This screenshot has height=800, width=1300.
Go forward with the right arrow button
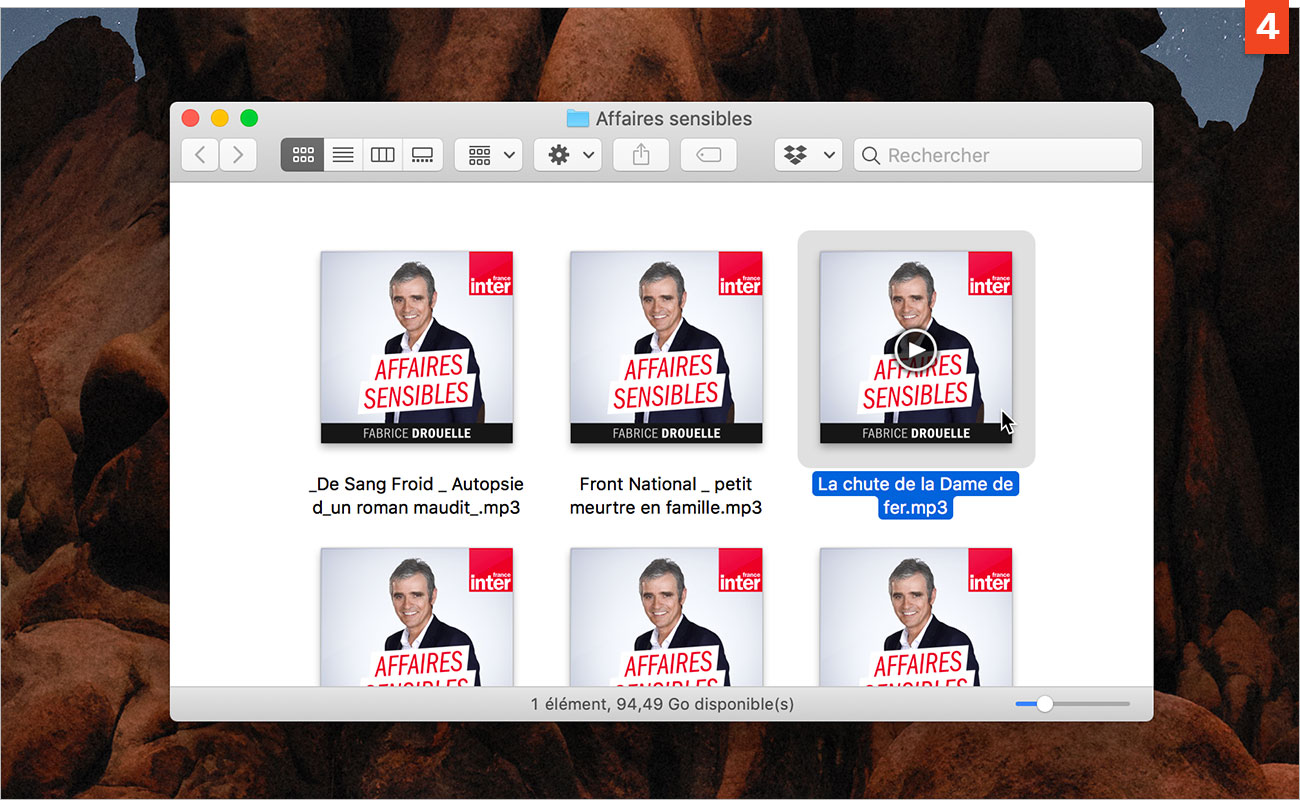pyautogui.click(x=238, y=155)
